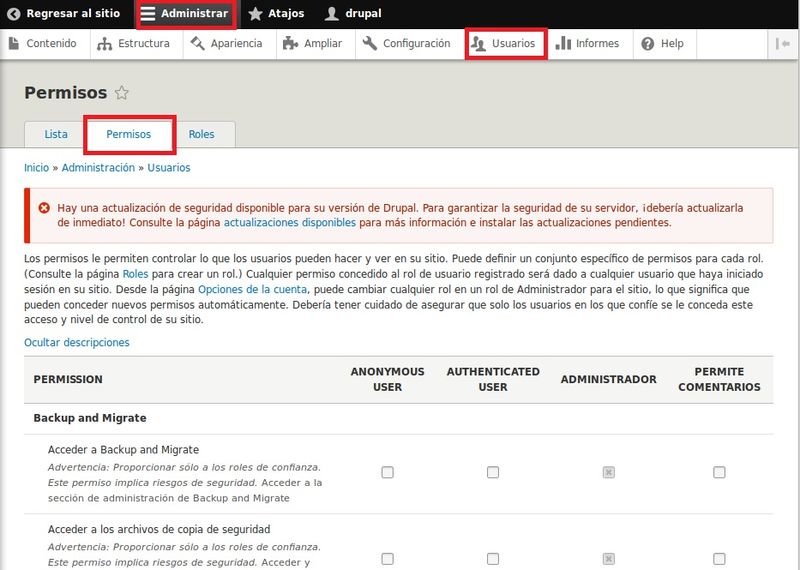Click the star icon beside Atajos

point(256,14)
